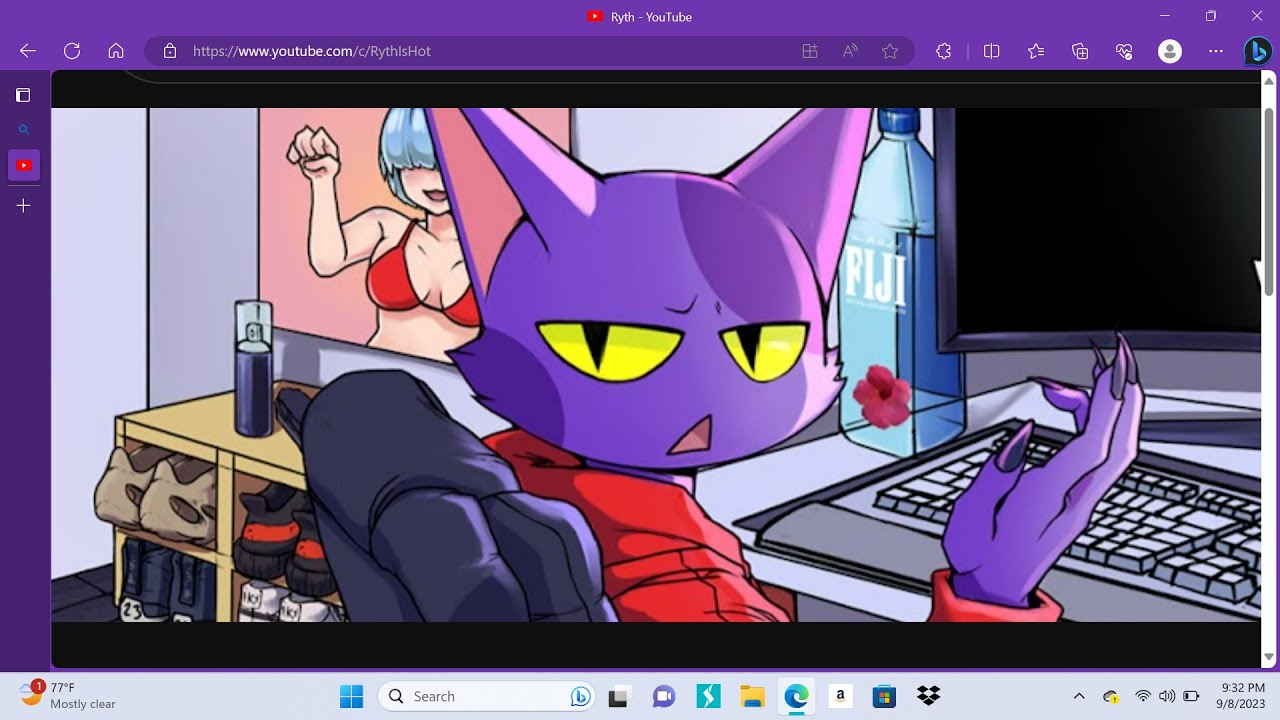The height and width of the screenshot is (720, 1280).
Task: Open Amazon from the taskbar
Action: 840,696
